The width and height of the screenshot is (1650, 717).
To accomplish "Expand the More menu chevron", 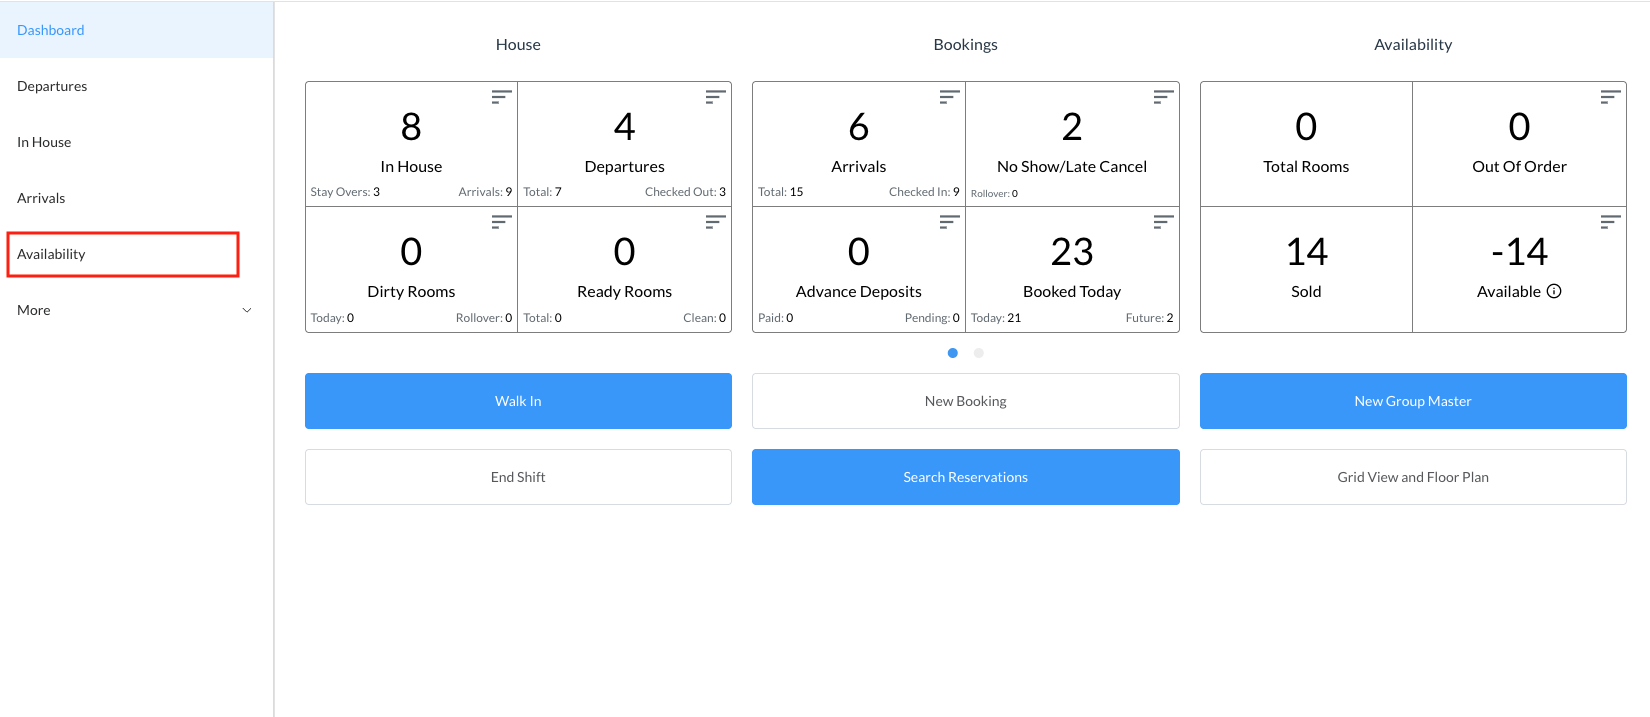I will [247, 310].
